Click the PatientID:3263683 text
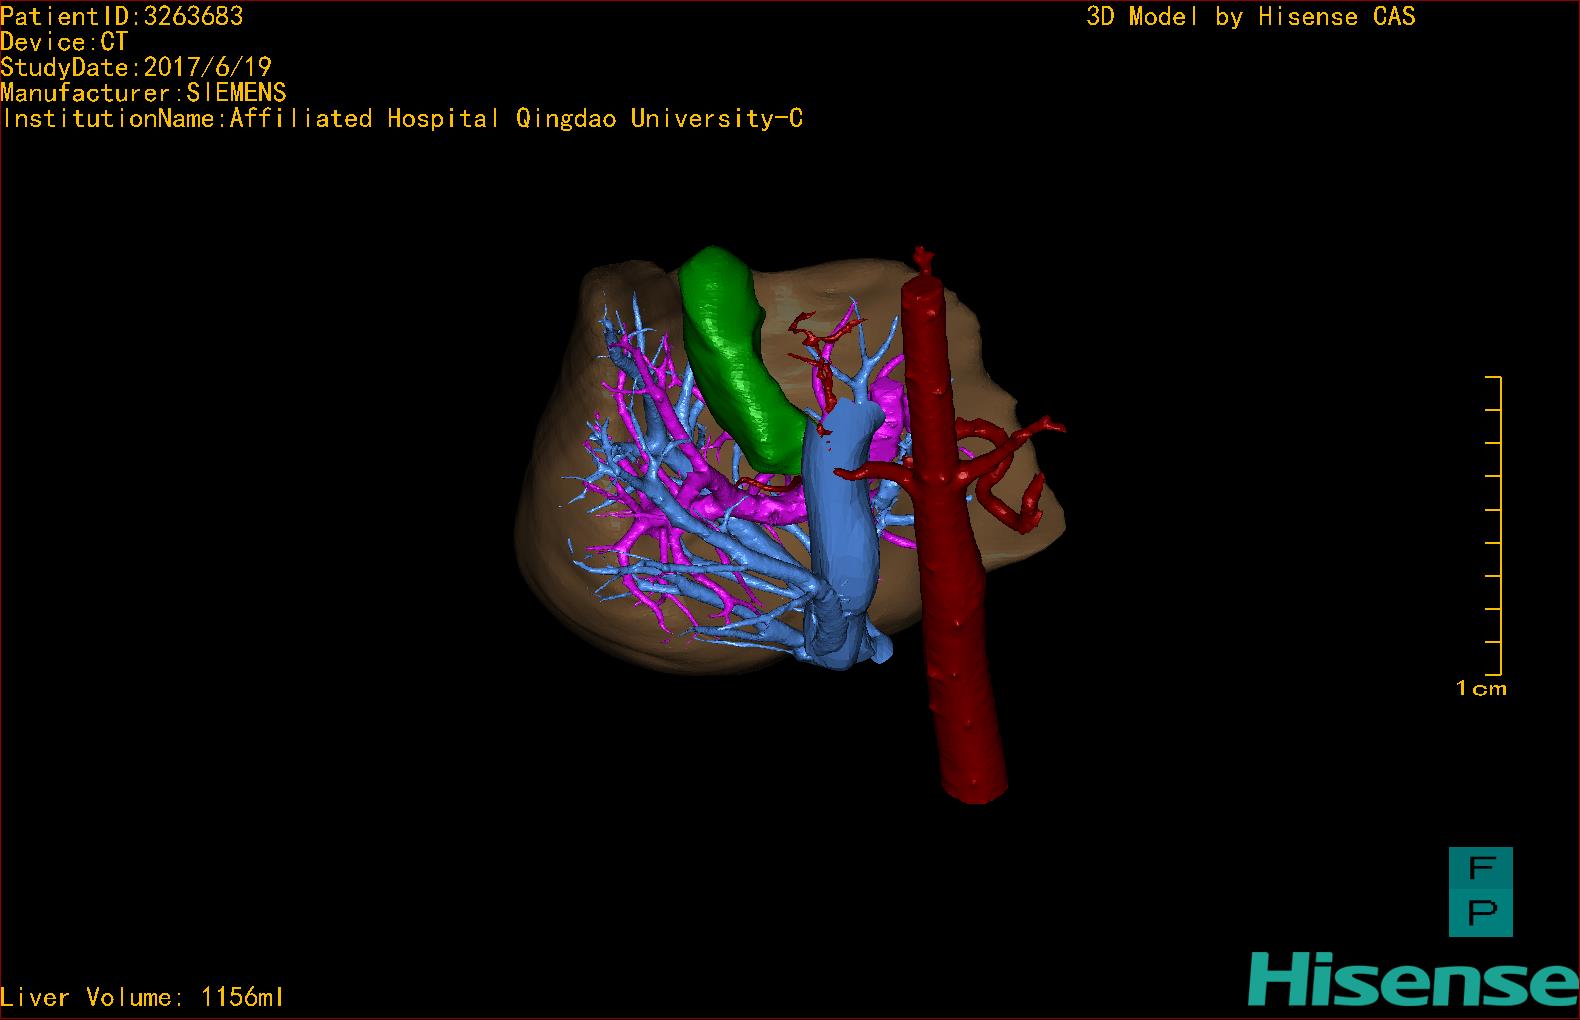1580x1020 pixels. click(x=122, y=16)
